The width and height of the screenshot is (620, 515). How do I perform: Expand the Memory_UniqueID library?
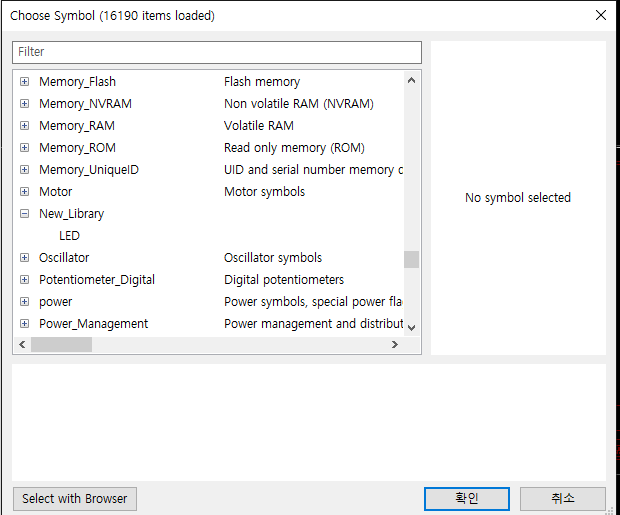(25, 170)
